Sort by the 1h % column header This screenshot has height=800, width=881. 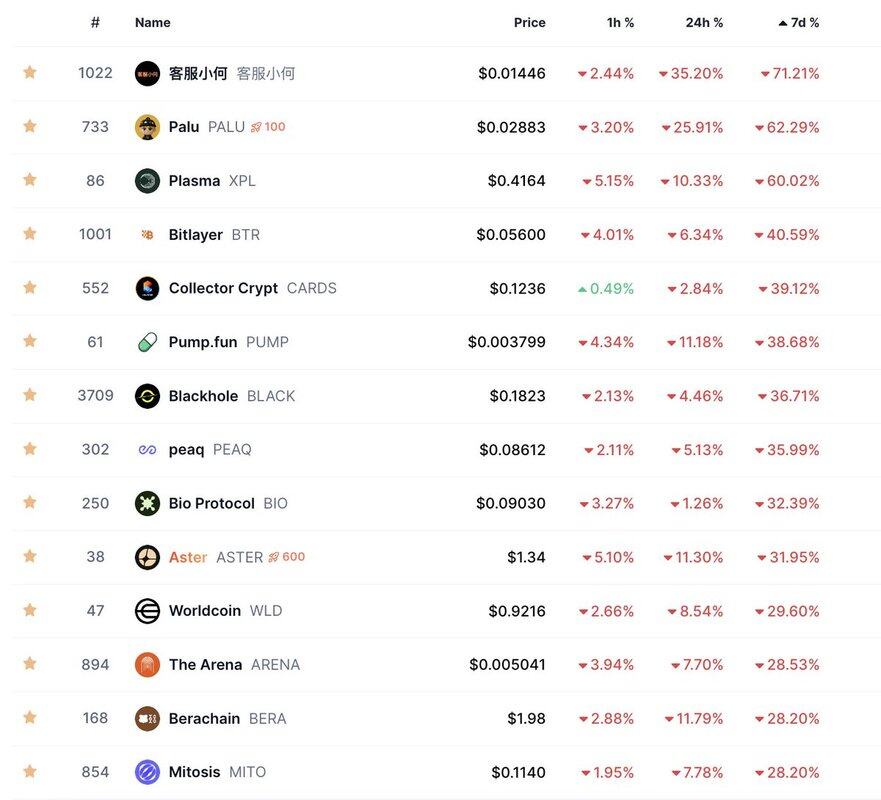tap(620, 22)
